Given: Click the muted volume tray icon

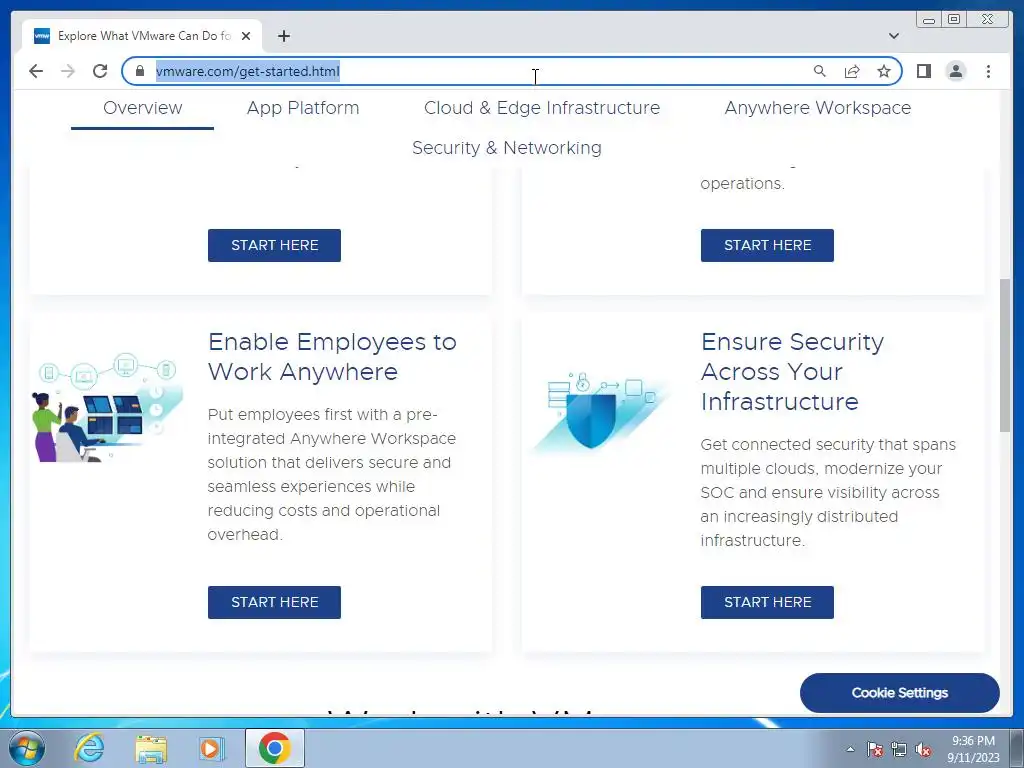Looking at the screenshot, I should [x=923, y=749].
